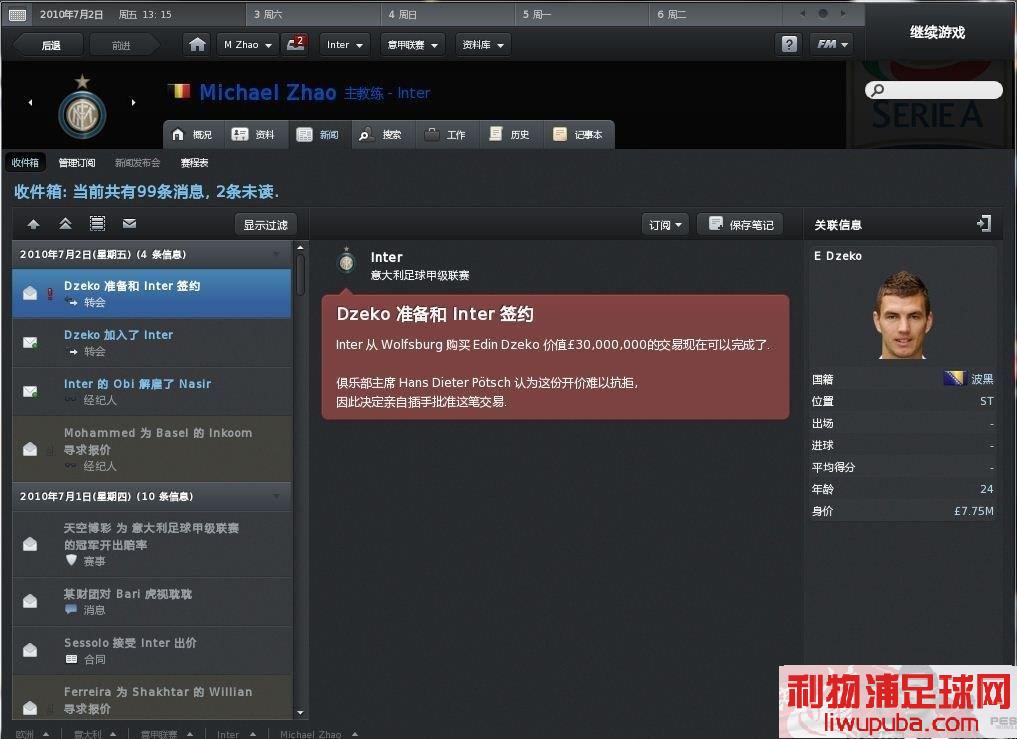Viewport: 1017px width, 739px height.
Task: Select the 4 周日 day in calendar bar
Action: pos(448,14)
